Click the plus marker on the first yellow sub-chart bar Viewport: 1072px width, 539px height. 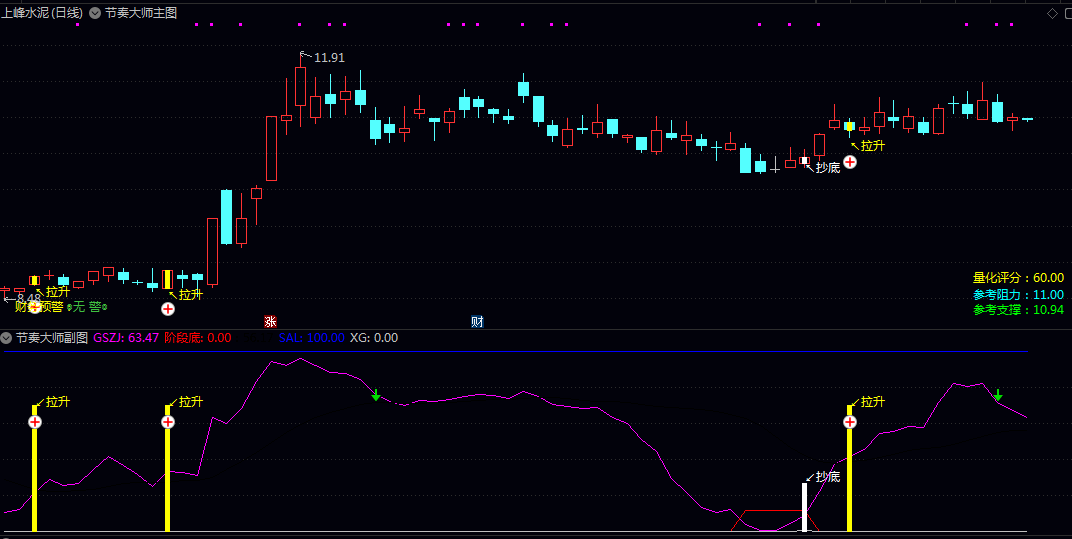pyautogui.click(x=35, y=422)
